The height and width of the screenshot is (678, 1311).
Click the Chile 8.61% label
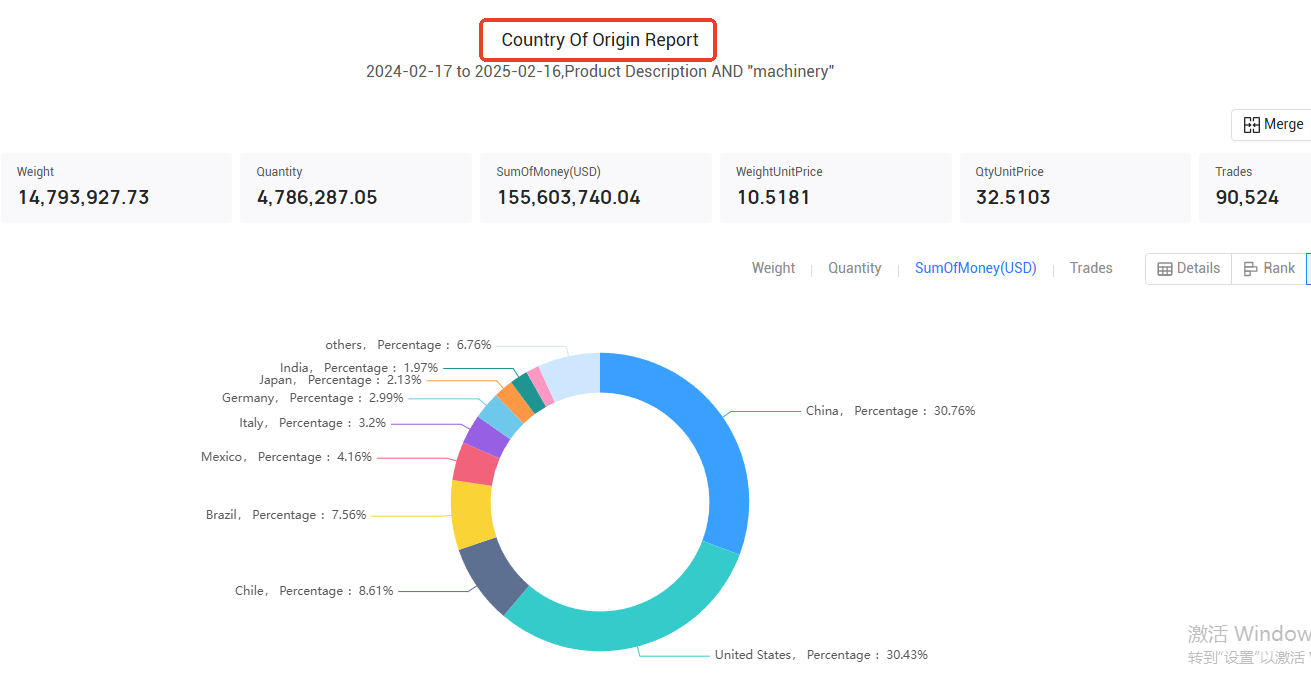coord(314,591)
